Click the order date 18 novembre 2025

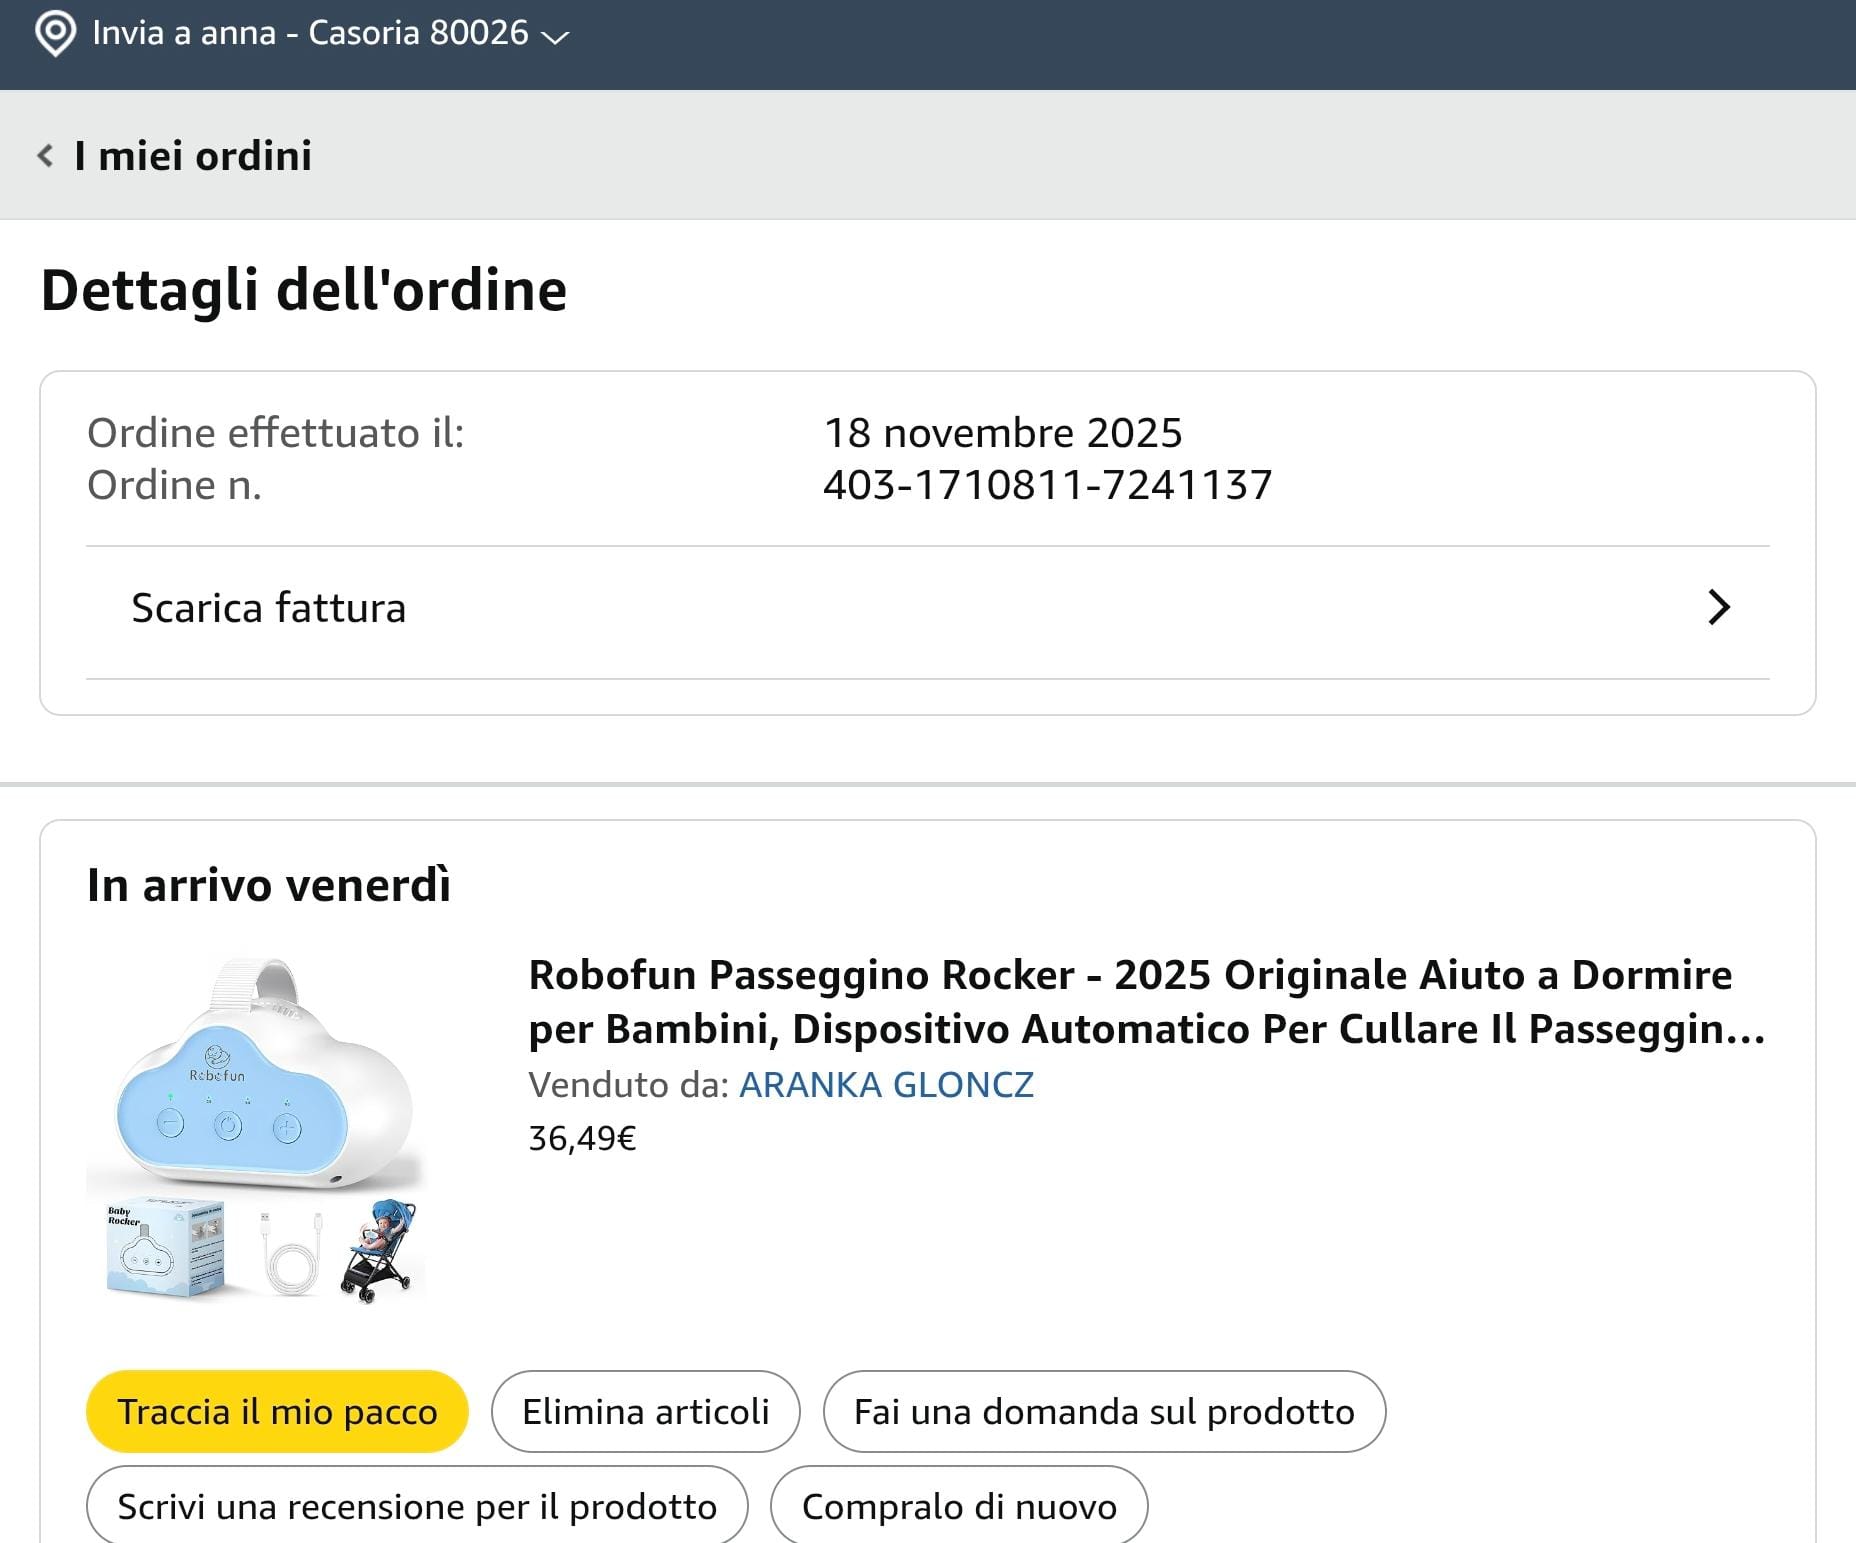pos(1002,433)
